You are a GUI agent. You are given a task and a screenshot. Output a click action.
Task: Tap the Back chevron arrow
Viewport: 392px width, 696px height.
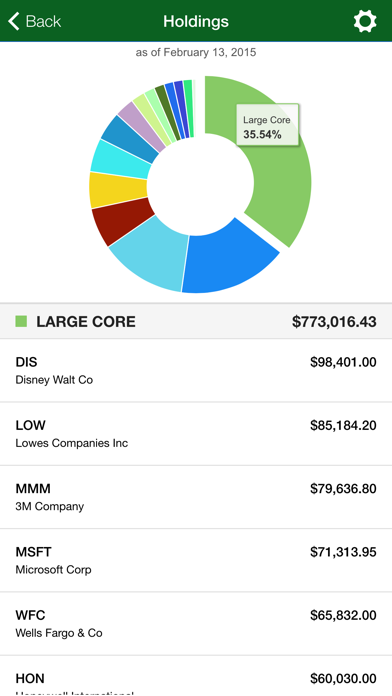click(x=14, y=21)
